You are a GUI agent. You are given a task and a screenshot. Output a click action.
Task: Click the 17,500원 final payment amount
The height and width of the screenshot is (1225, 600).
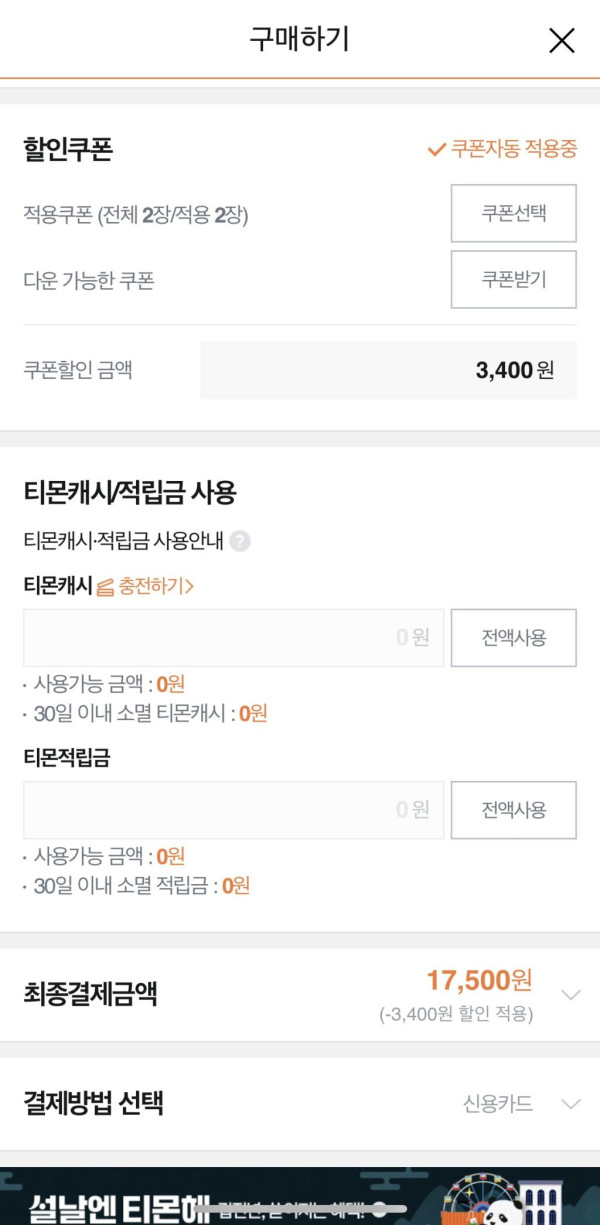coord(479,980)
